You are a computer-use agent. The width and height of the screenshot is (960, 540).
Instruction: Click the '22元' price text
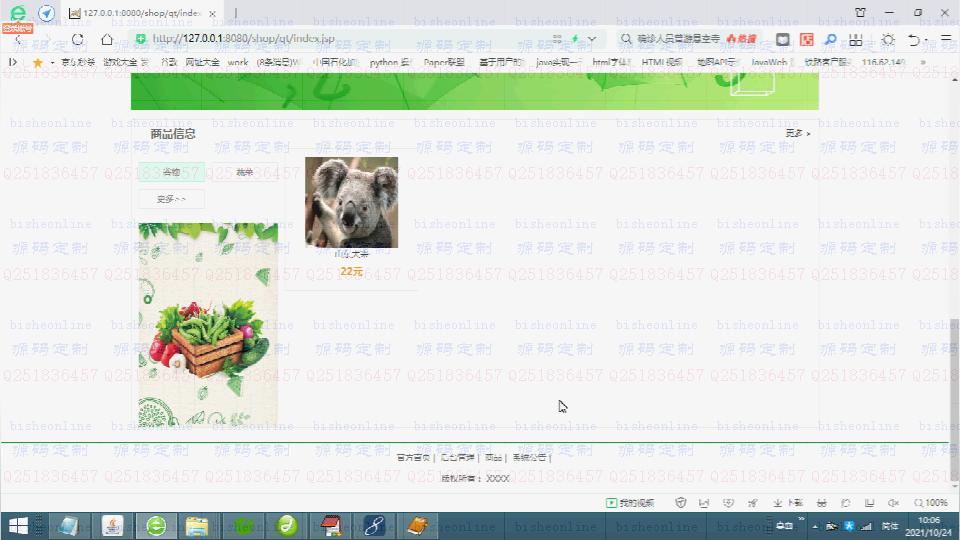pyautogui.click(x=351, y=271)
